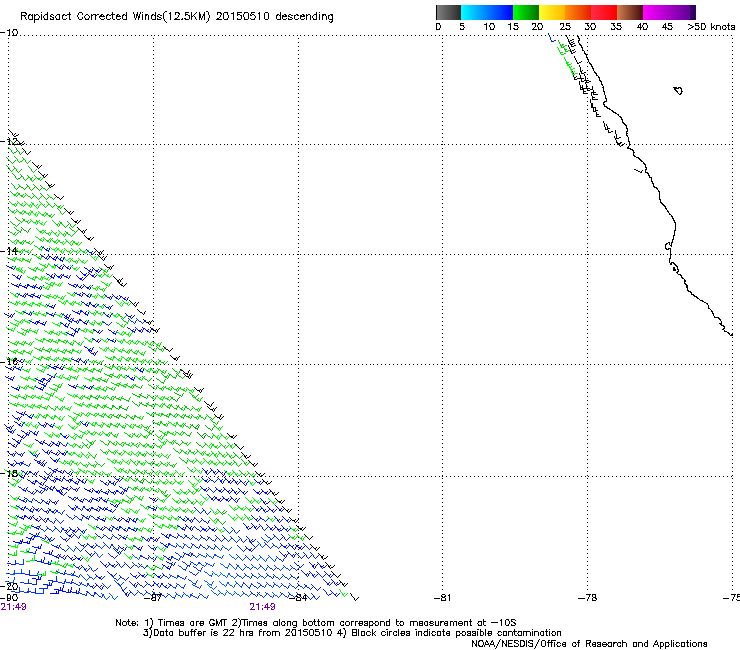Screen dimensions: 740x650
Task: Click the '40' legend tick label
Action: click(642, 27)
